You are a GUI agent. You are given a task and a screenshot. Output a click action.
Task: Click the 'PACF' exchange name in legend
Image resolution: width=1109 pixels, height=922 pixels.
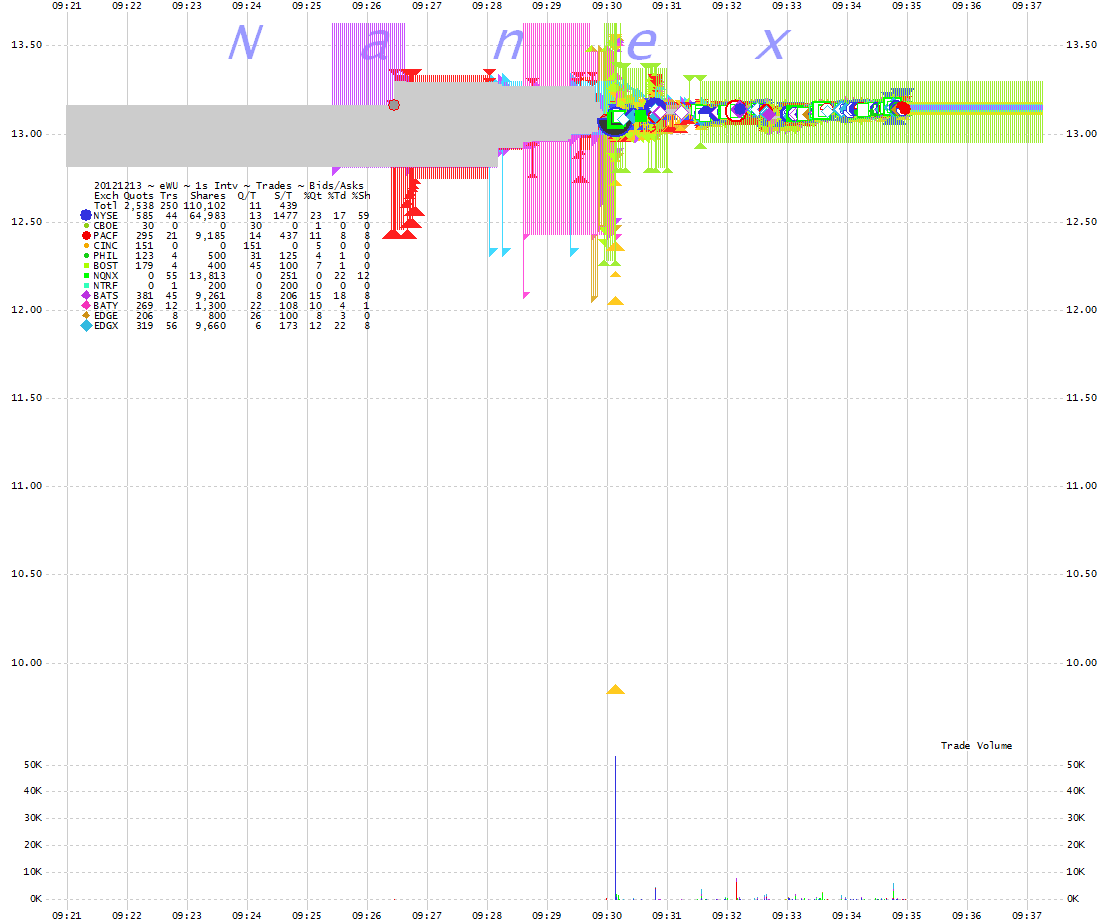(105, 235)
